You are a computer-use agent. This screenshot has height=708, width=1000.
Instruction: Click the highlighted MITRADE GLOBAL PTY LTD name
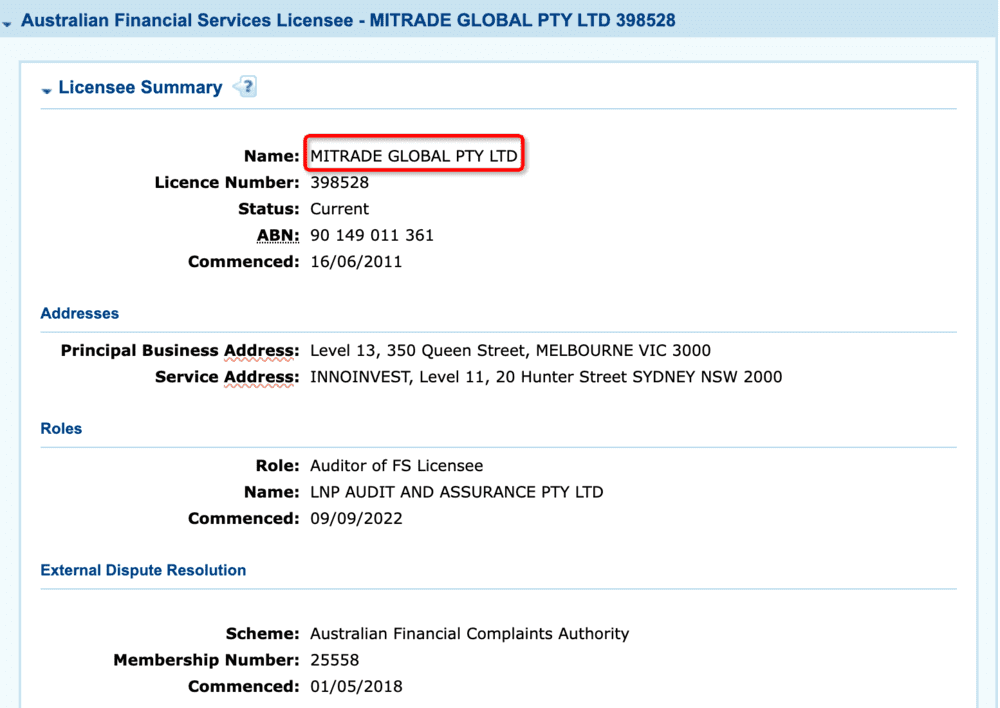coord(414,156)
